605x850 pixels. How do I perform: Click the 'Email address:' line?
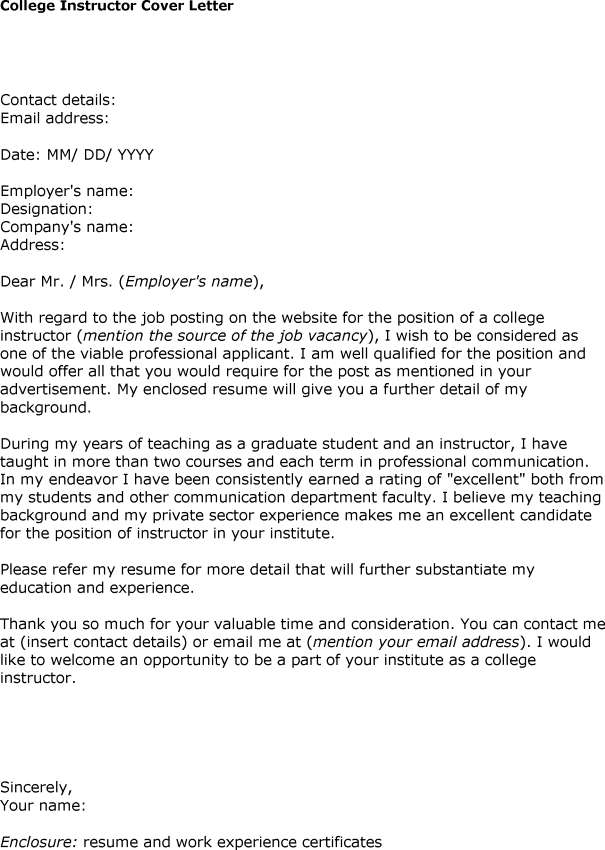tap(54, 118)
